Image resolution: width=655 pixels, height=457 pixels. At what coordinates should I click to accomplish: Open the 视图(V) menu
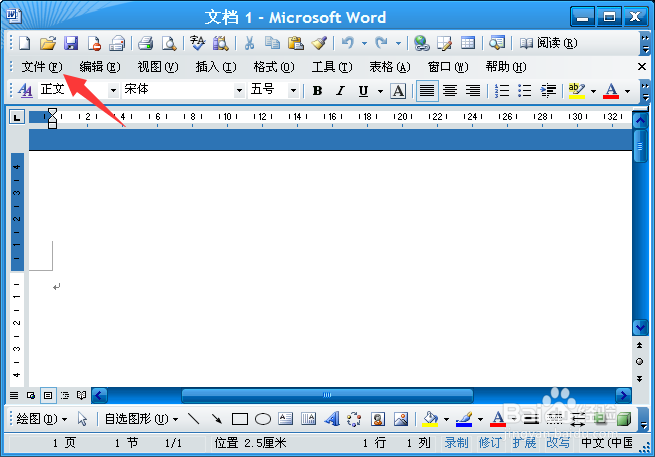click(x=158, y=67)
